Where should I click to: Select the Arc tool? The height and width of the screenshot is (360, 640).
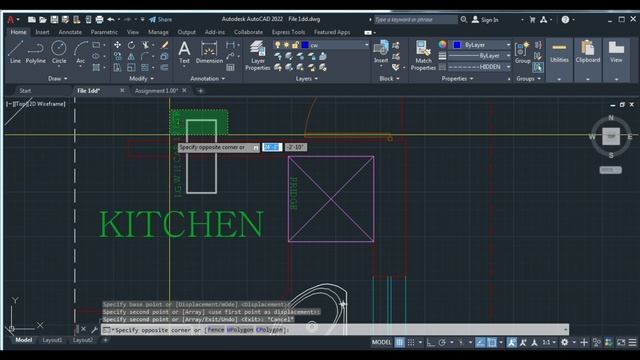(81, 52)
